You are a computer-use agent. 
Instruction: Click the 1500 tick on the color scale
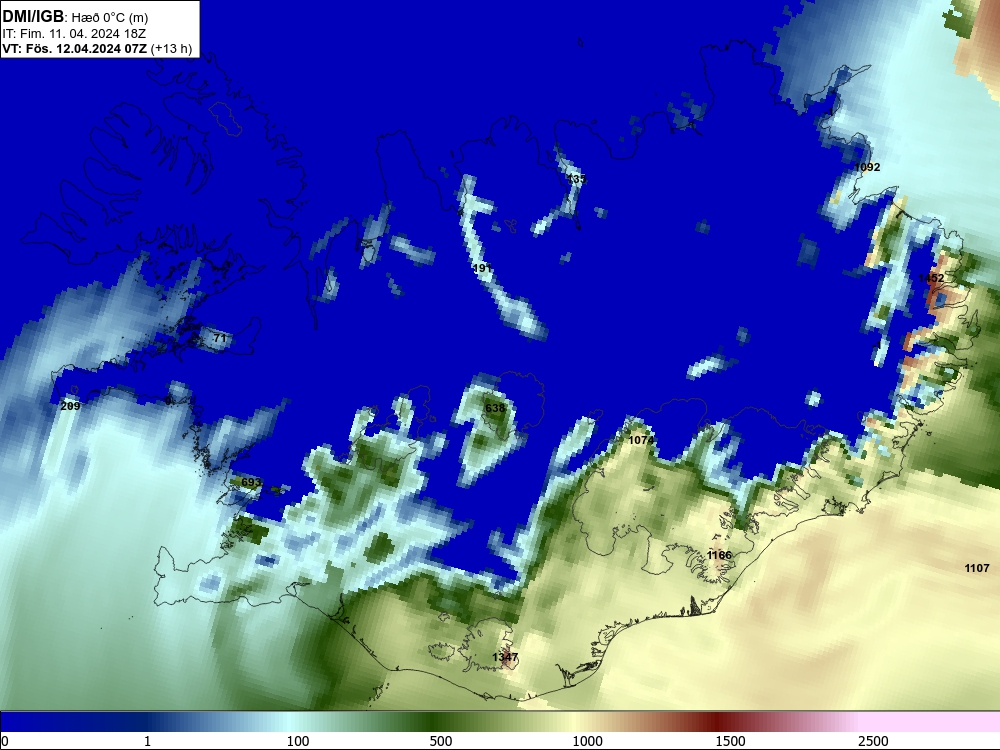[730, 741]
